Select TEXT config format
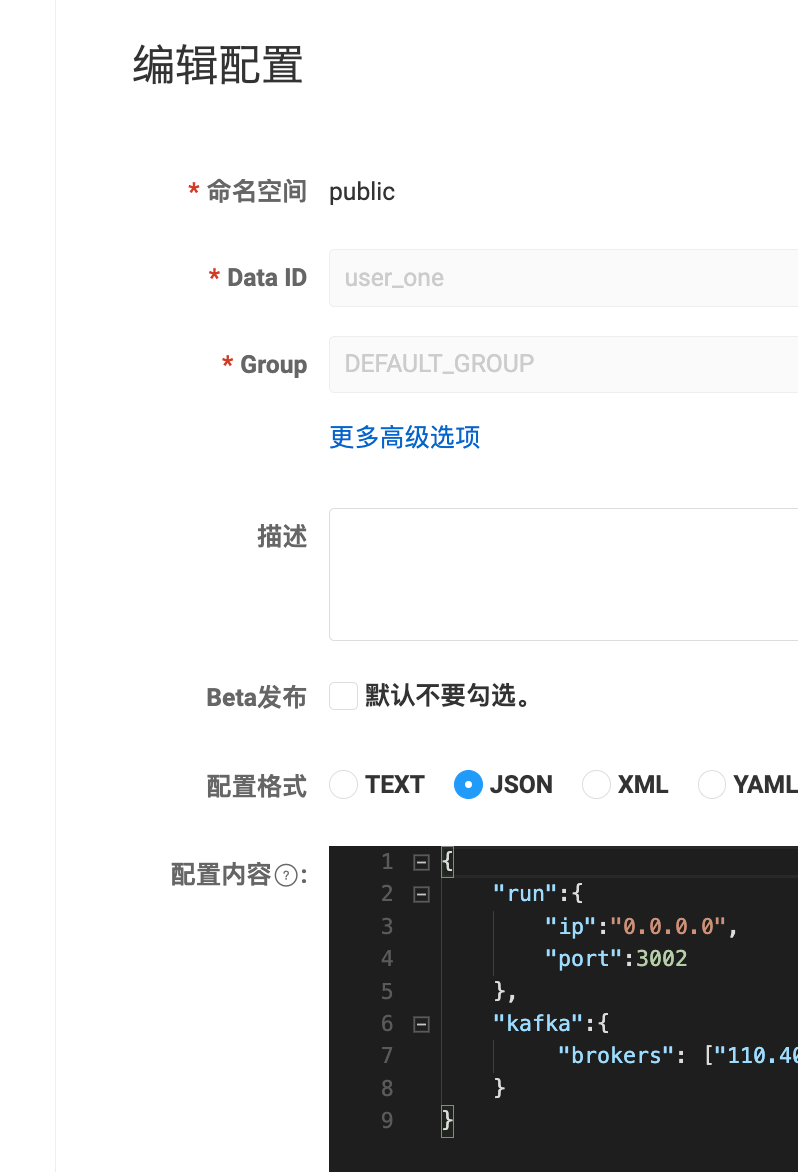 tap(344, 785)
